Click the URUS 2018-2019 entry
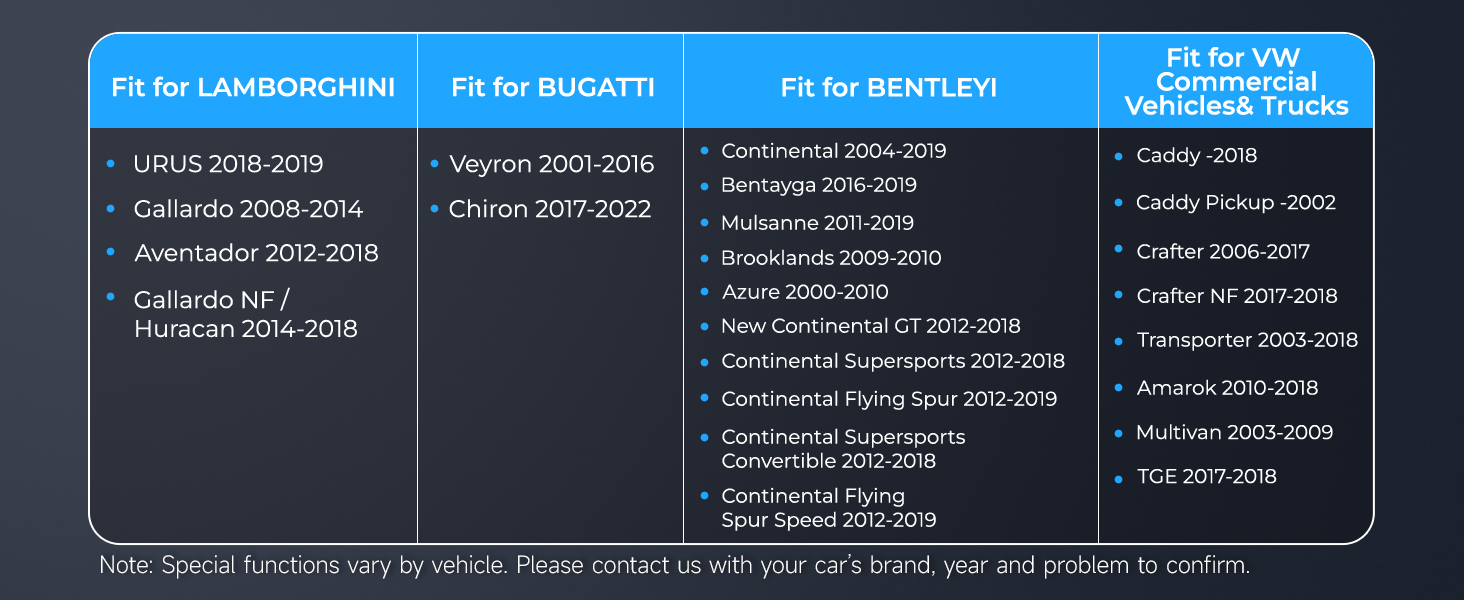This screenshot has height=600, width=1464. click(x=228, y=164)
